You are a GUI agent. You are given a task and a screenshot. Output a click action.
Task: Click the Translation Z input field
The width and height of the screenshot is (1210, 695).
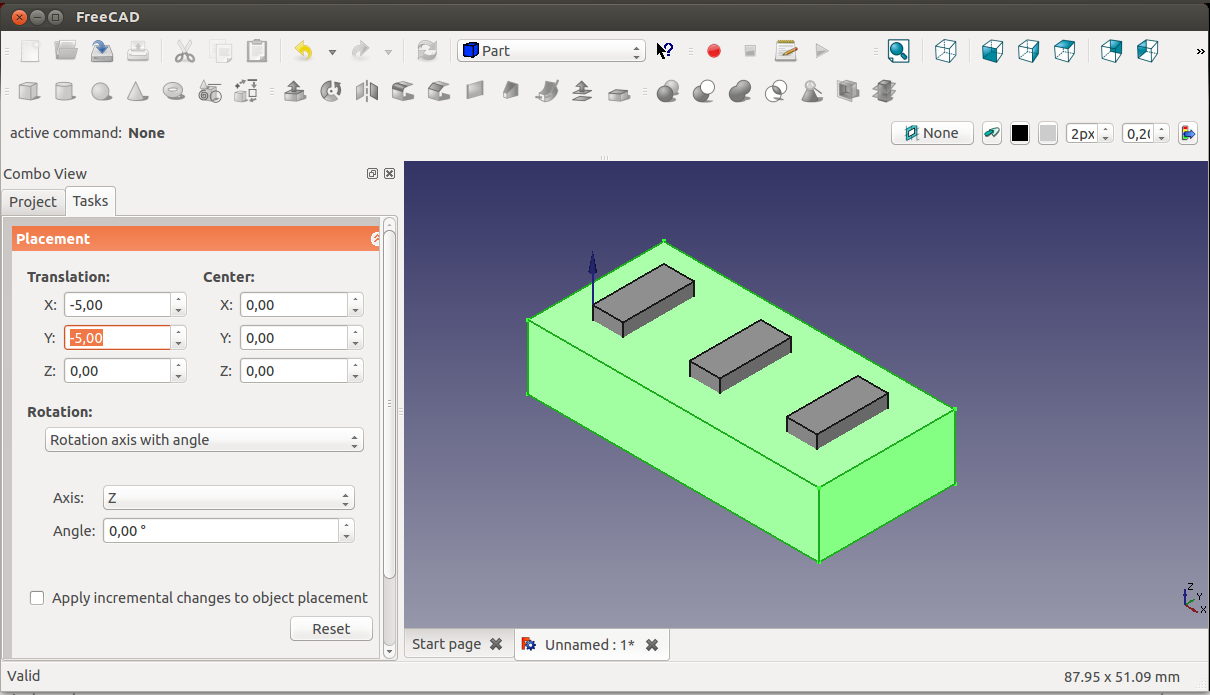coord(117,371)
